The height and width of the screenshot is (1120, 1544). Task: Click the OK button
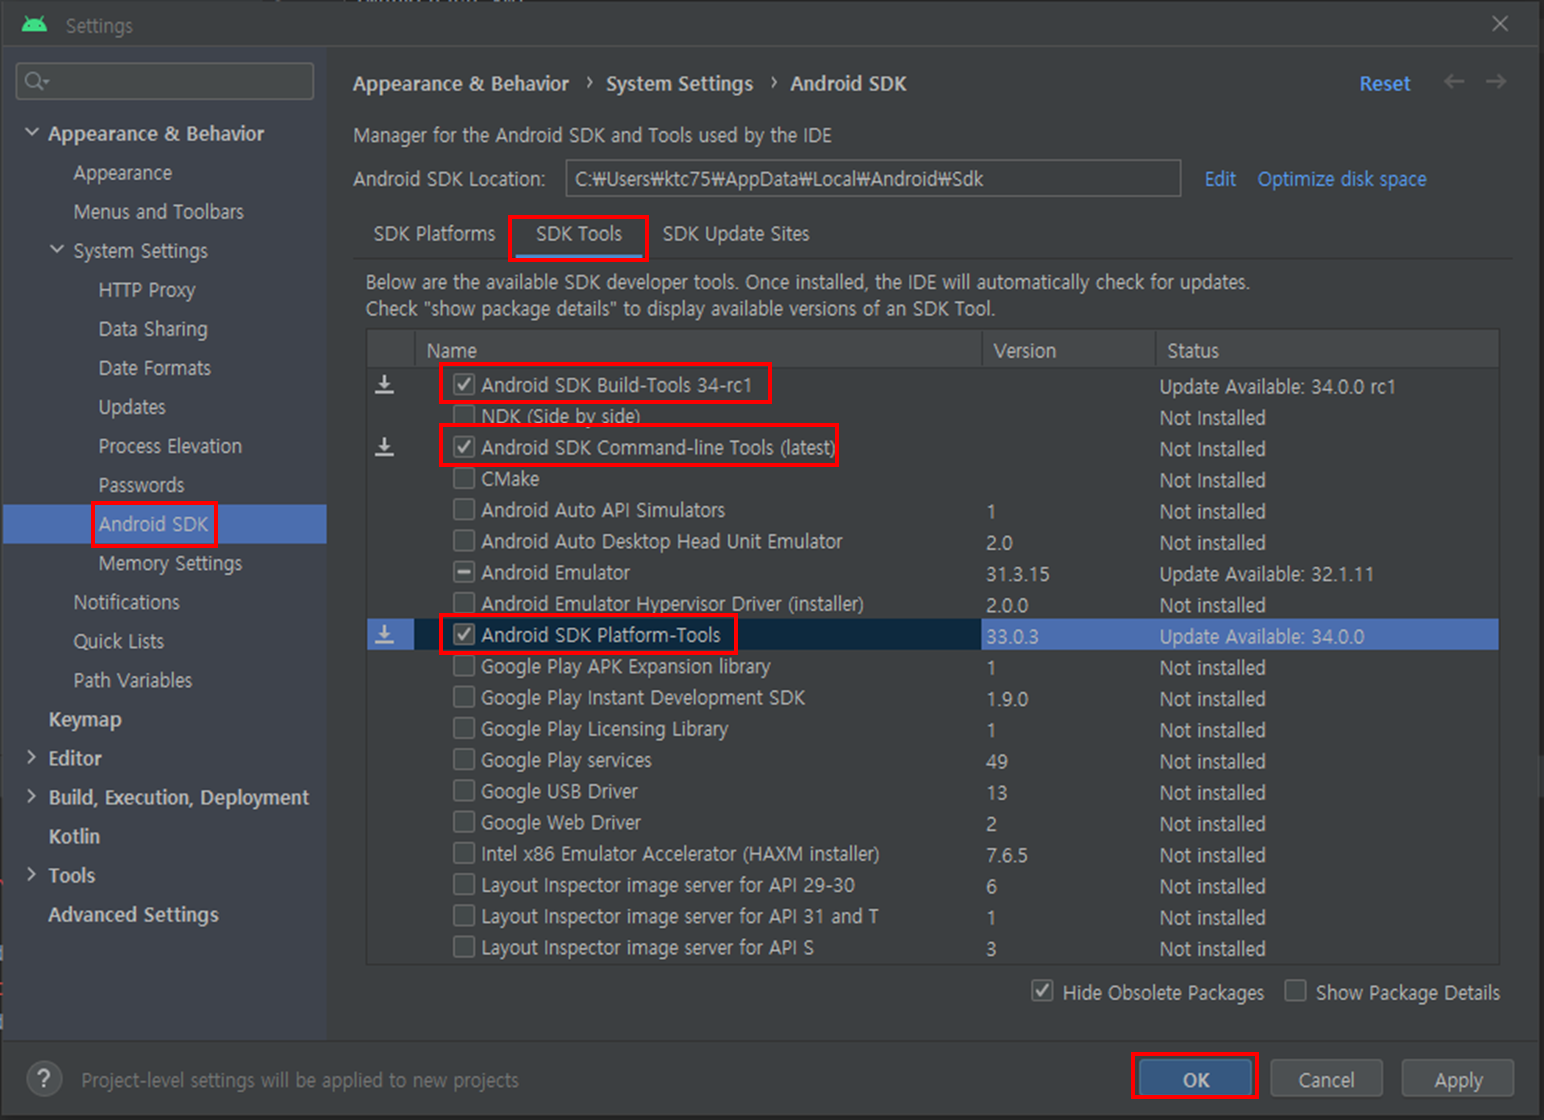click(1196, 1079)
